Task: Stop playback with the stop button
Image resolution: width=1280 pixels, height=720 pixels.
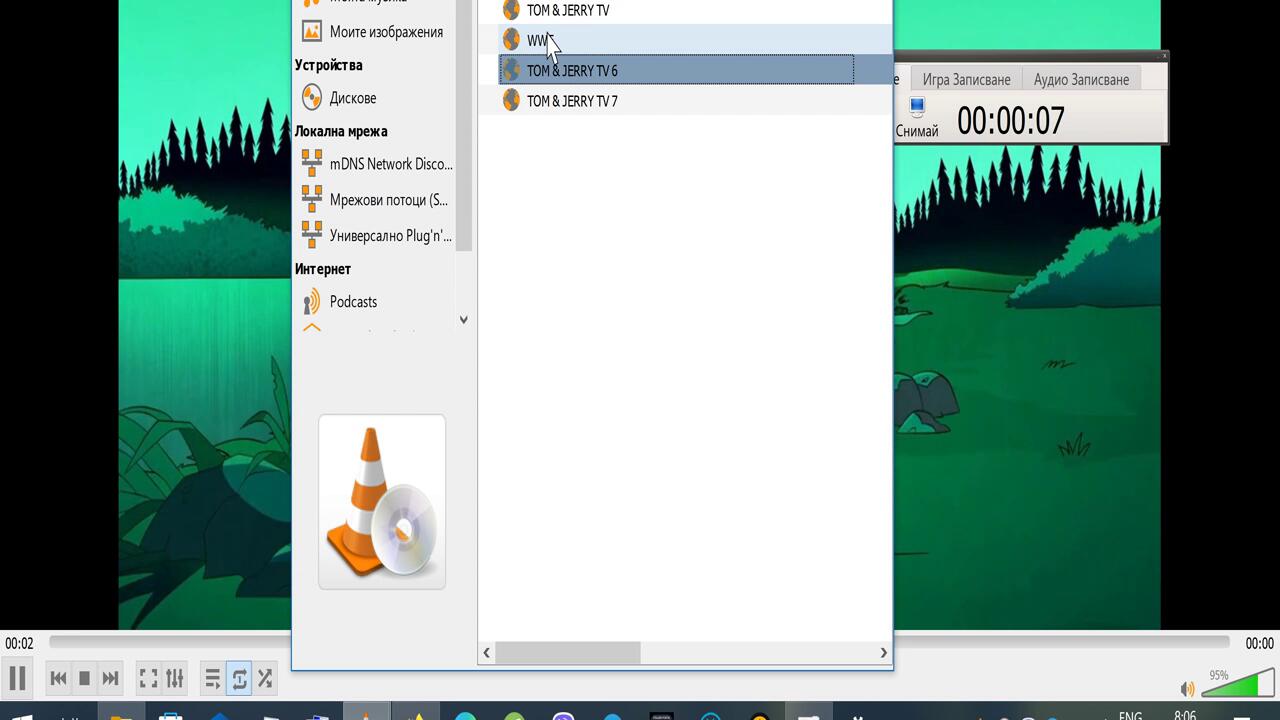Action: click(x=84, y=679)
